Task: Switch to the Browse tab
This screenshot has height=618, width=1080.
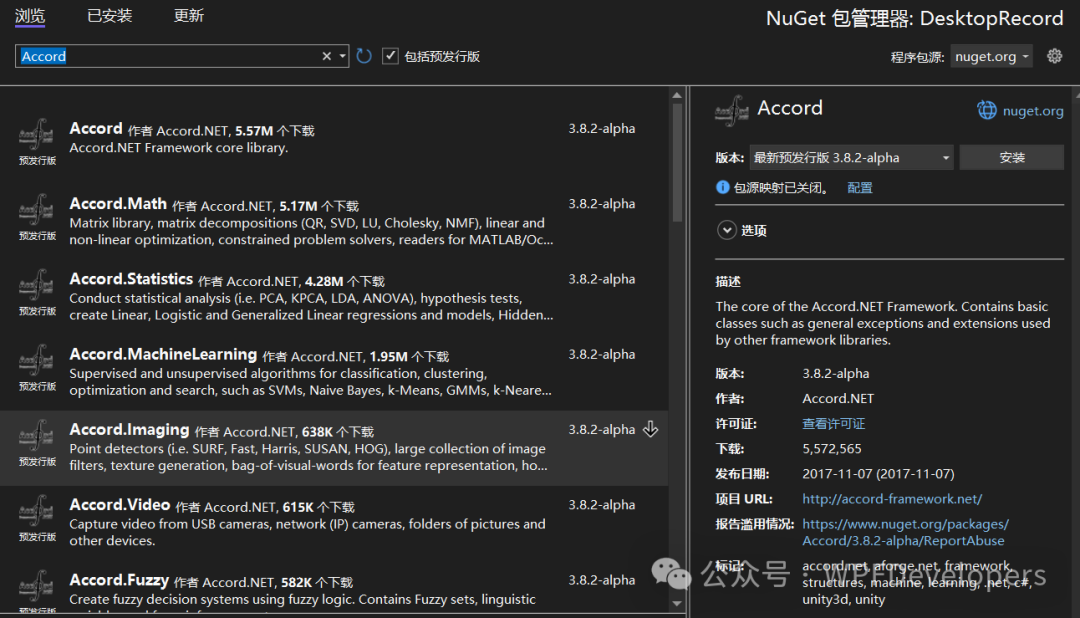Action: coord(30,16)
